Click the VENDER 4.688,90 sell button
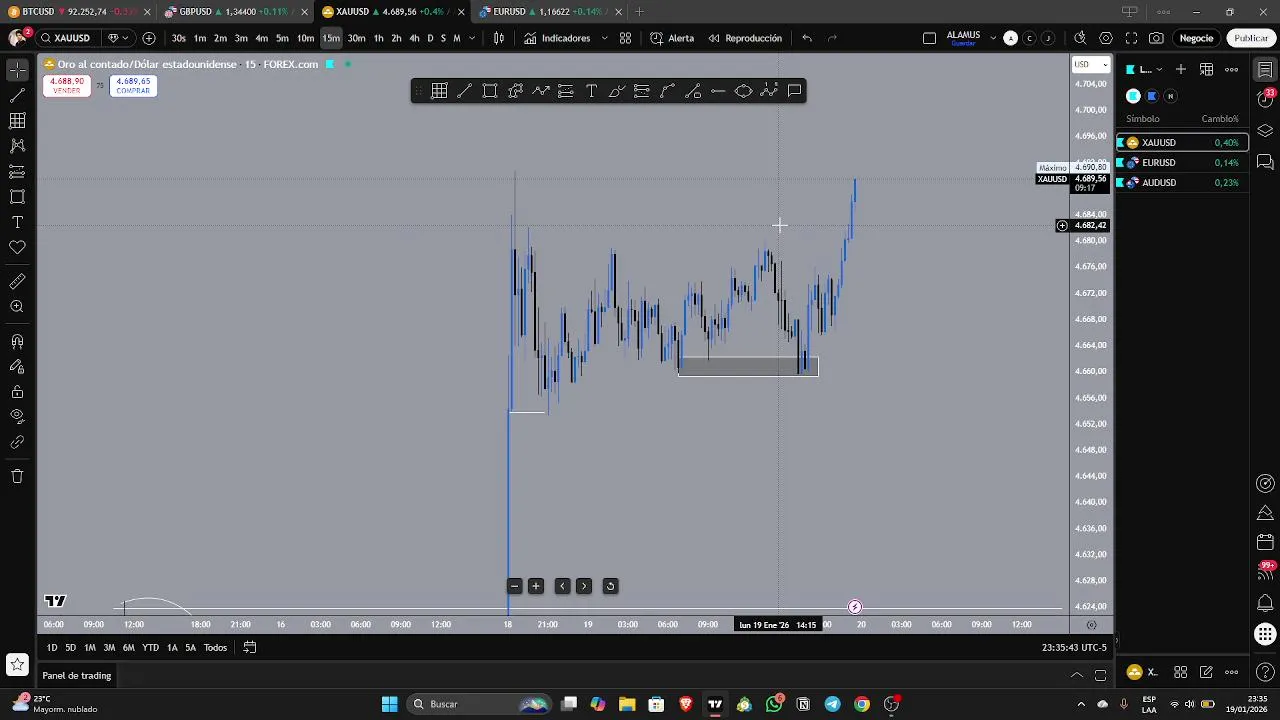Viewport: 1280px width, 720px height. pos(67,86)
